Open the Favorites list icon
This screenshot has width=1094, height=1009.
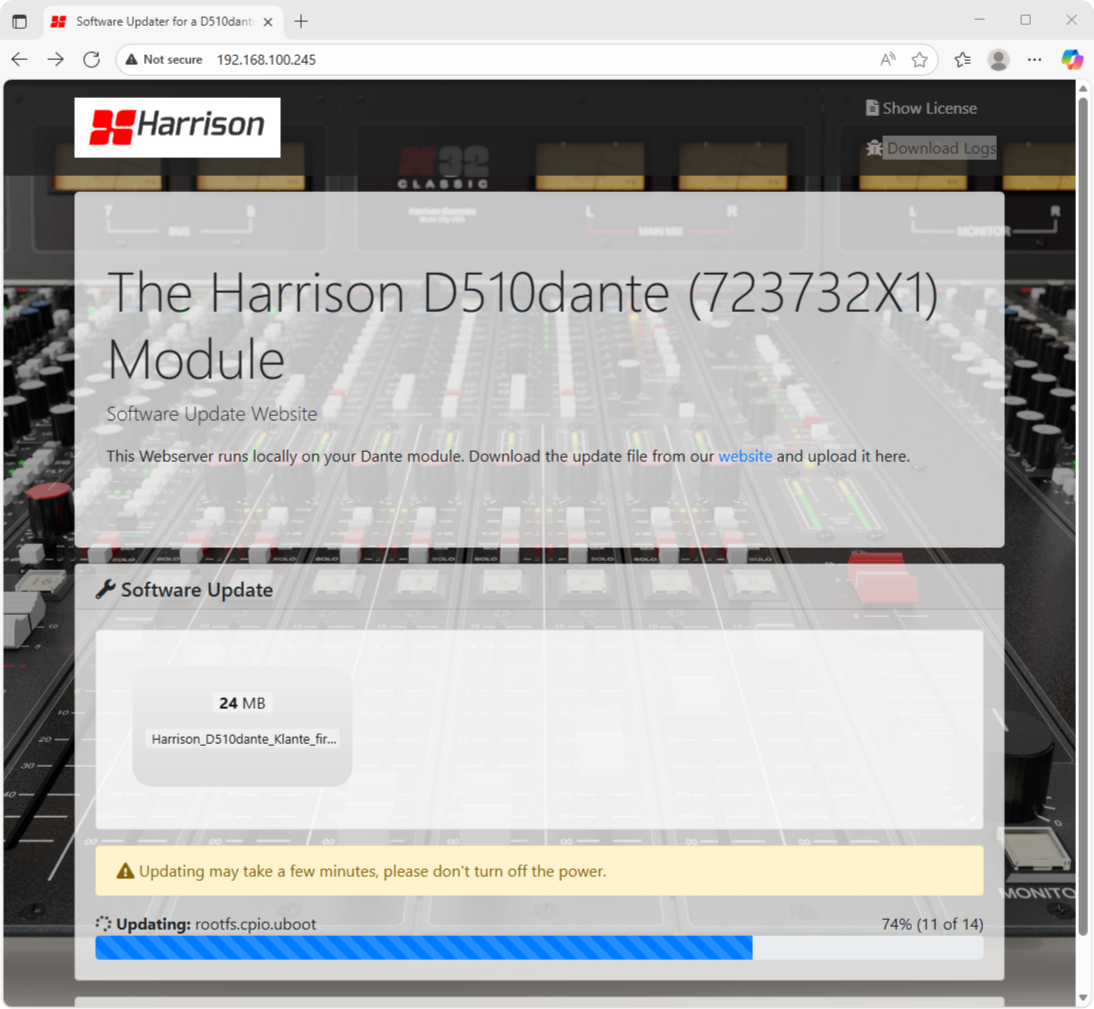(x=962, y=59)
